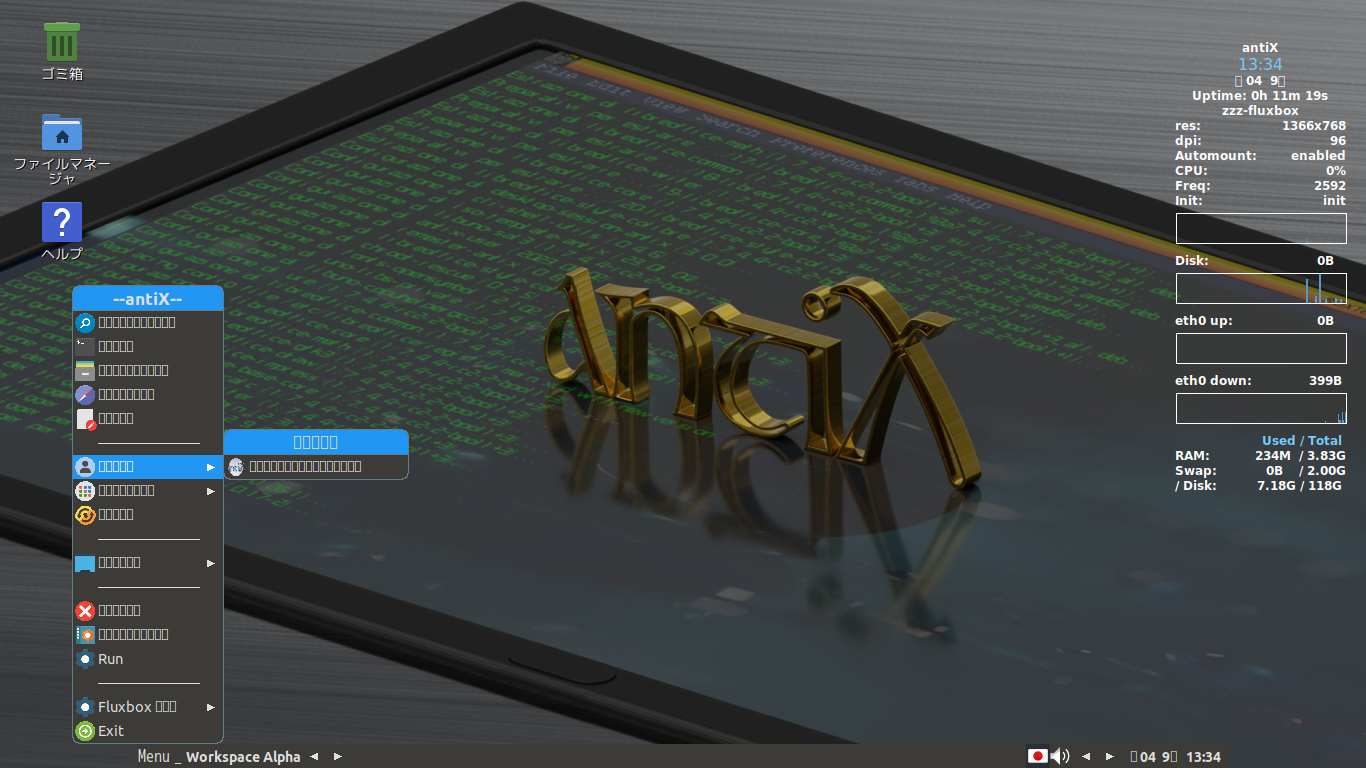The image size is (1366, 768).
Task: Click the antiX logo icon in submenu
Action: 236,466
